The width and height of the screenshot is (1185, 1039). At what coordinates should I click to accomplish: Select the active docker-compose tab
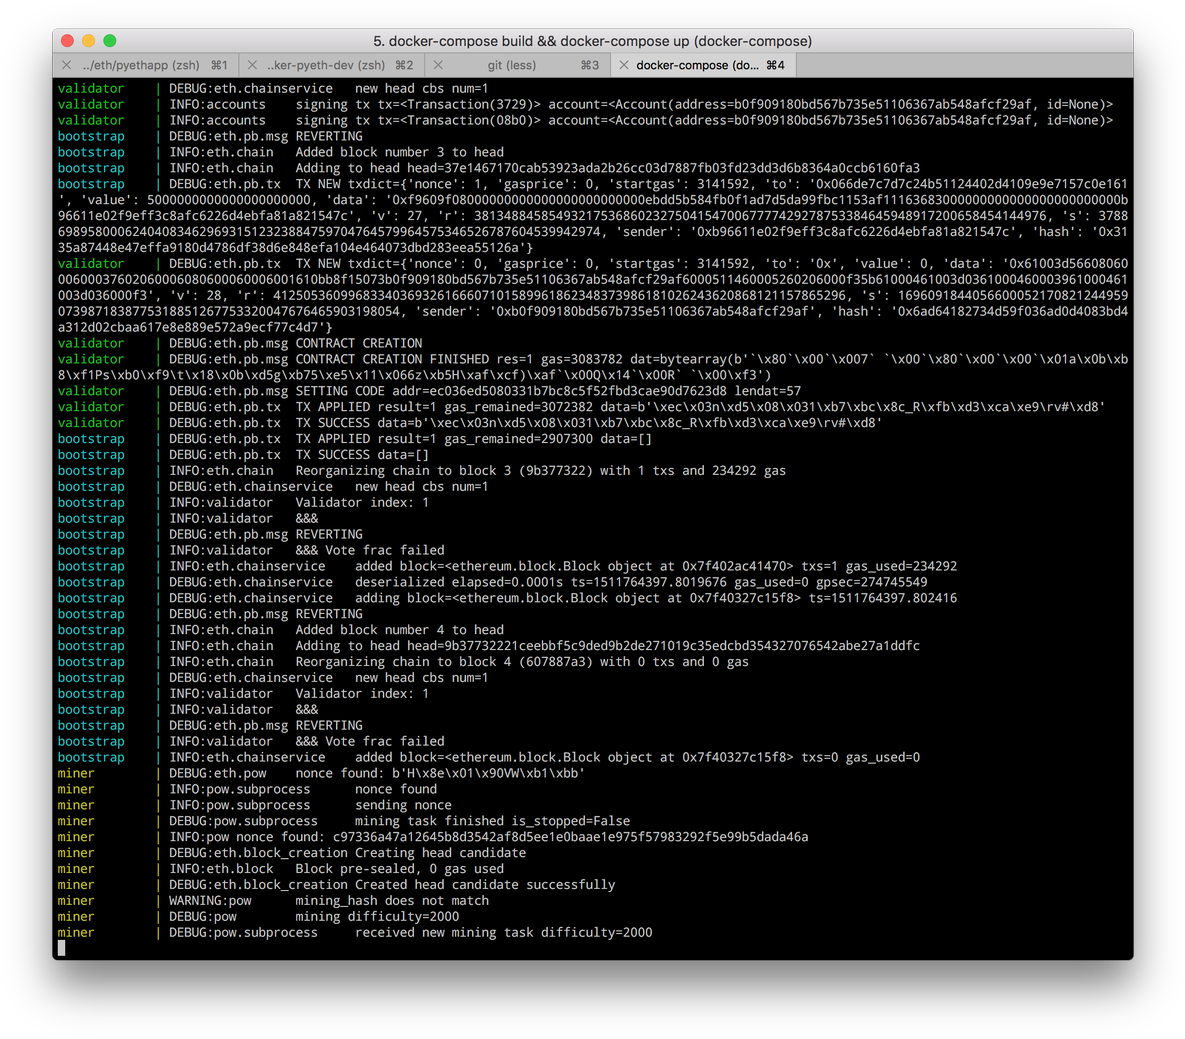tap(700, 64)
